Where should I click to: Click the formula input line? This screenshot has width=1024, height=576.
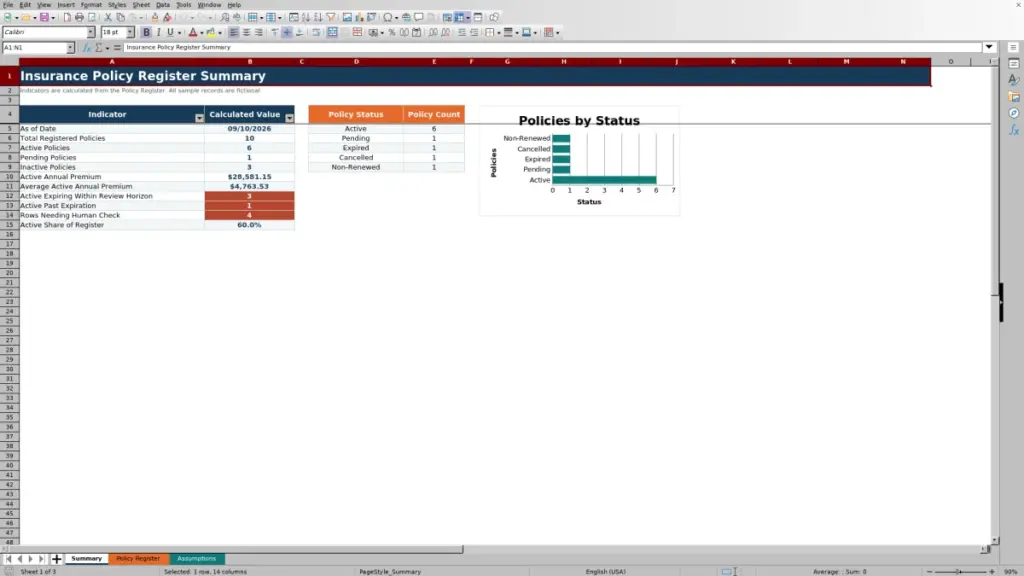click(x=552, y=48)
